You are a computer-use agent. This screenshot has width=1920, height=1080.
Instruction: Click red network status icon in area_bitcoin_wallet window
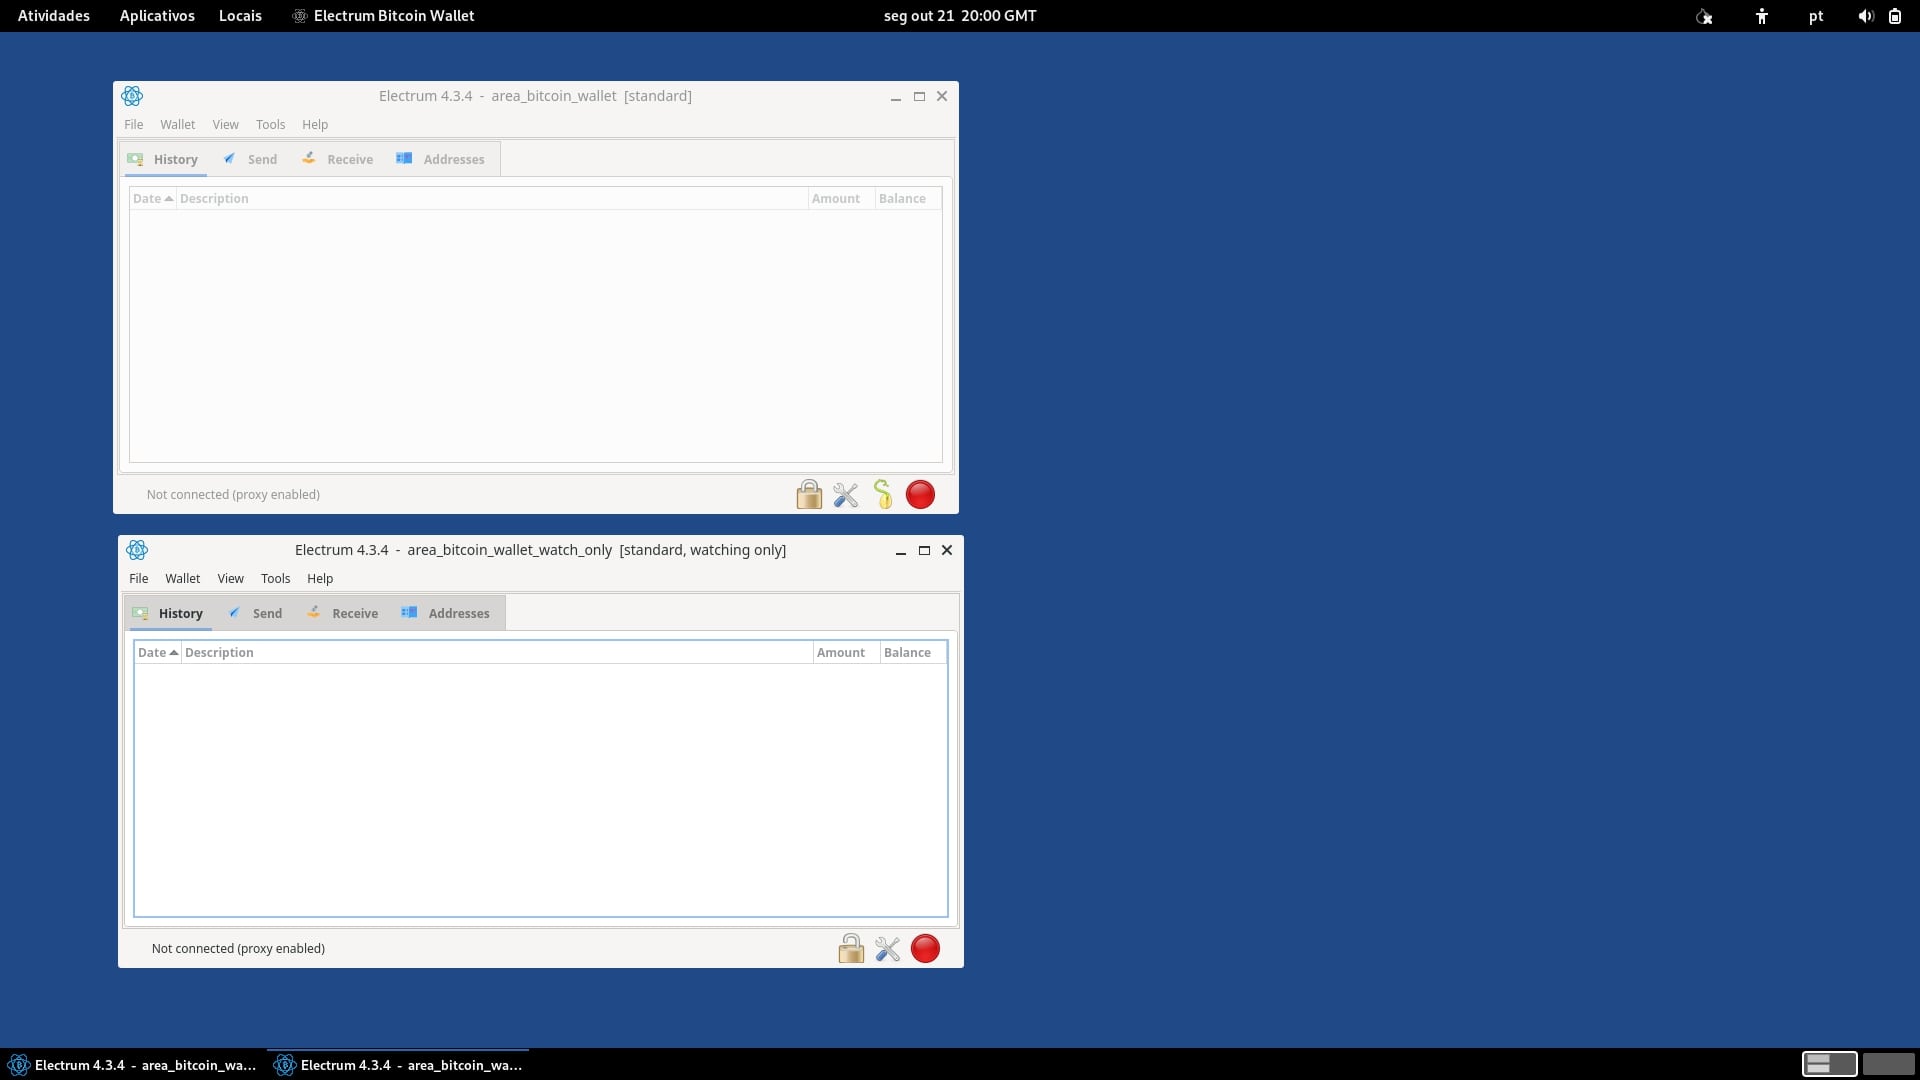coord(920,495)
